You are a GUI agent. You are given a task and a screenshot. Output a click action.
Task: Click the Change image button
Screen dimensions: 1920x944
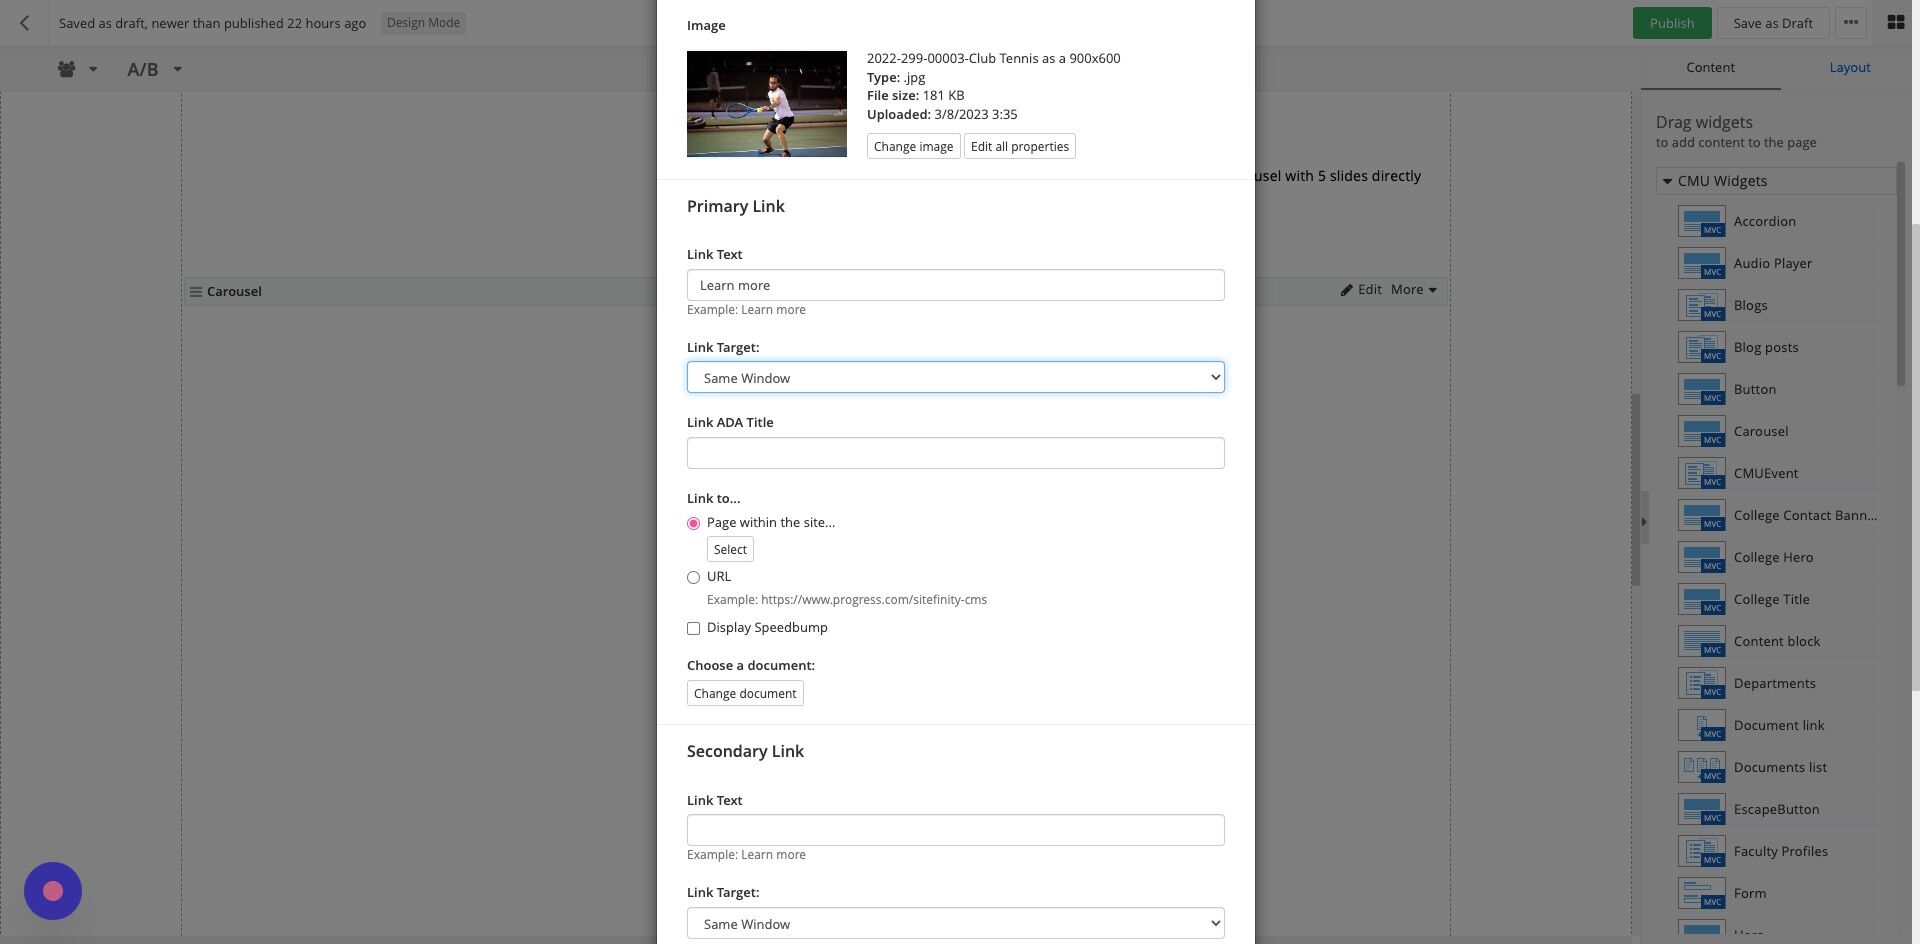(913, 147)
